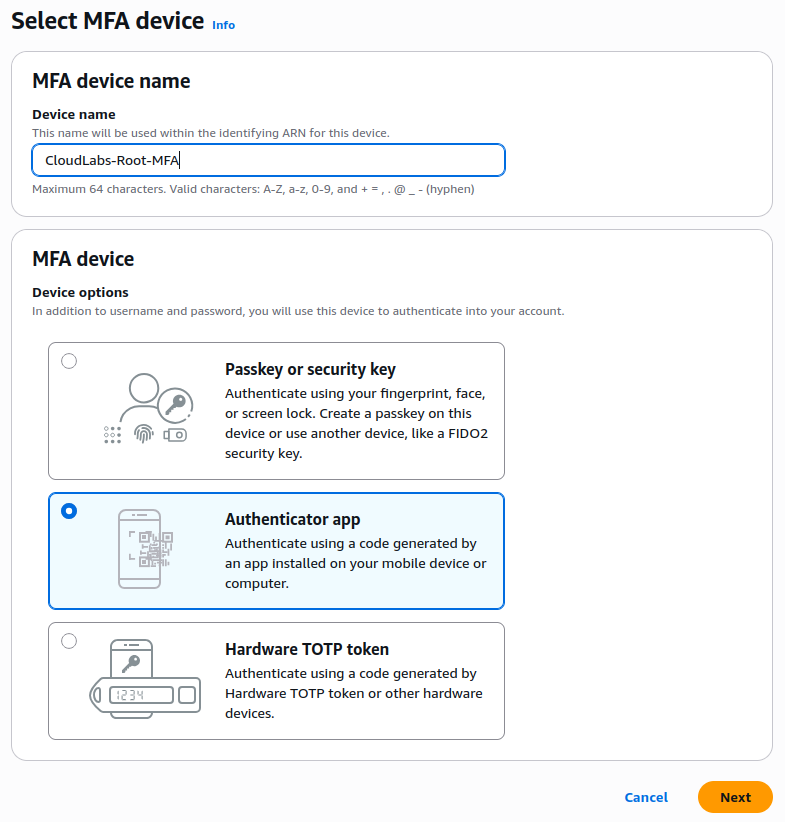Click the 'Maximum 64 characters' helper text
The image size is (785, 822).
pyautogui.click(x=253, y=189)
